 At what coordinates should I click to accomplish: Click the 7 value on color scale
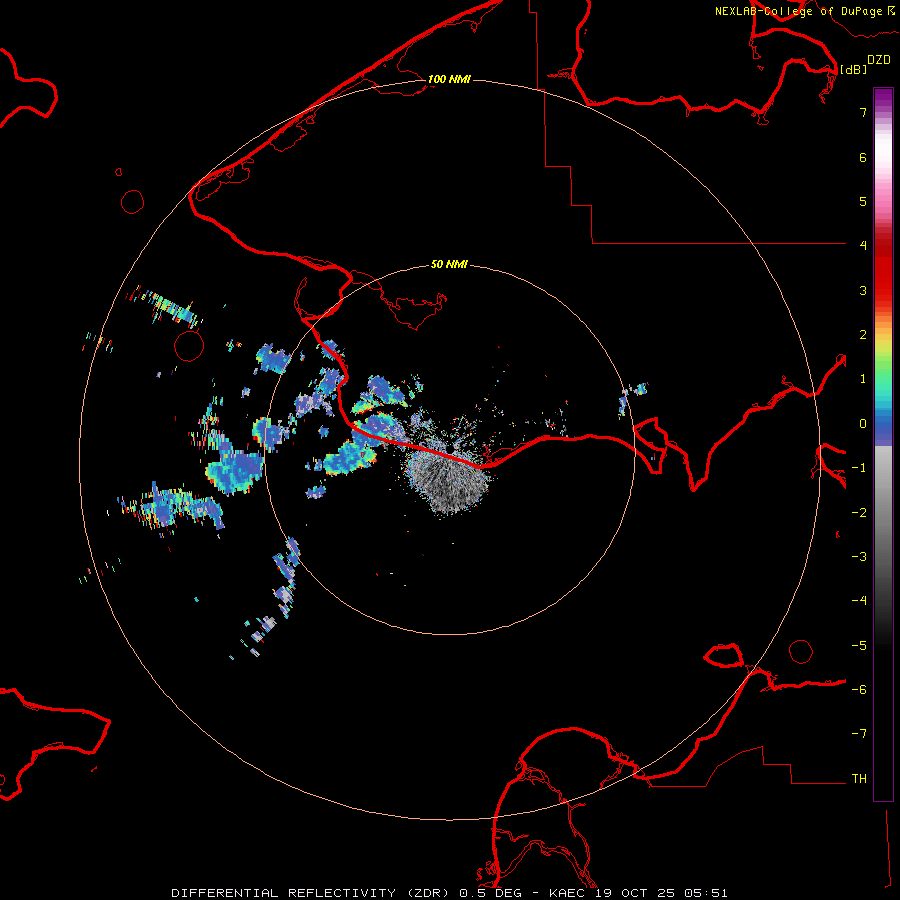(863, 112)
